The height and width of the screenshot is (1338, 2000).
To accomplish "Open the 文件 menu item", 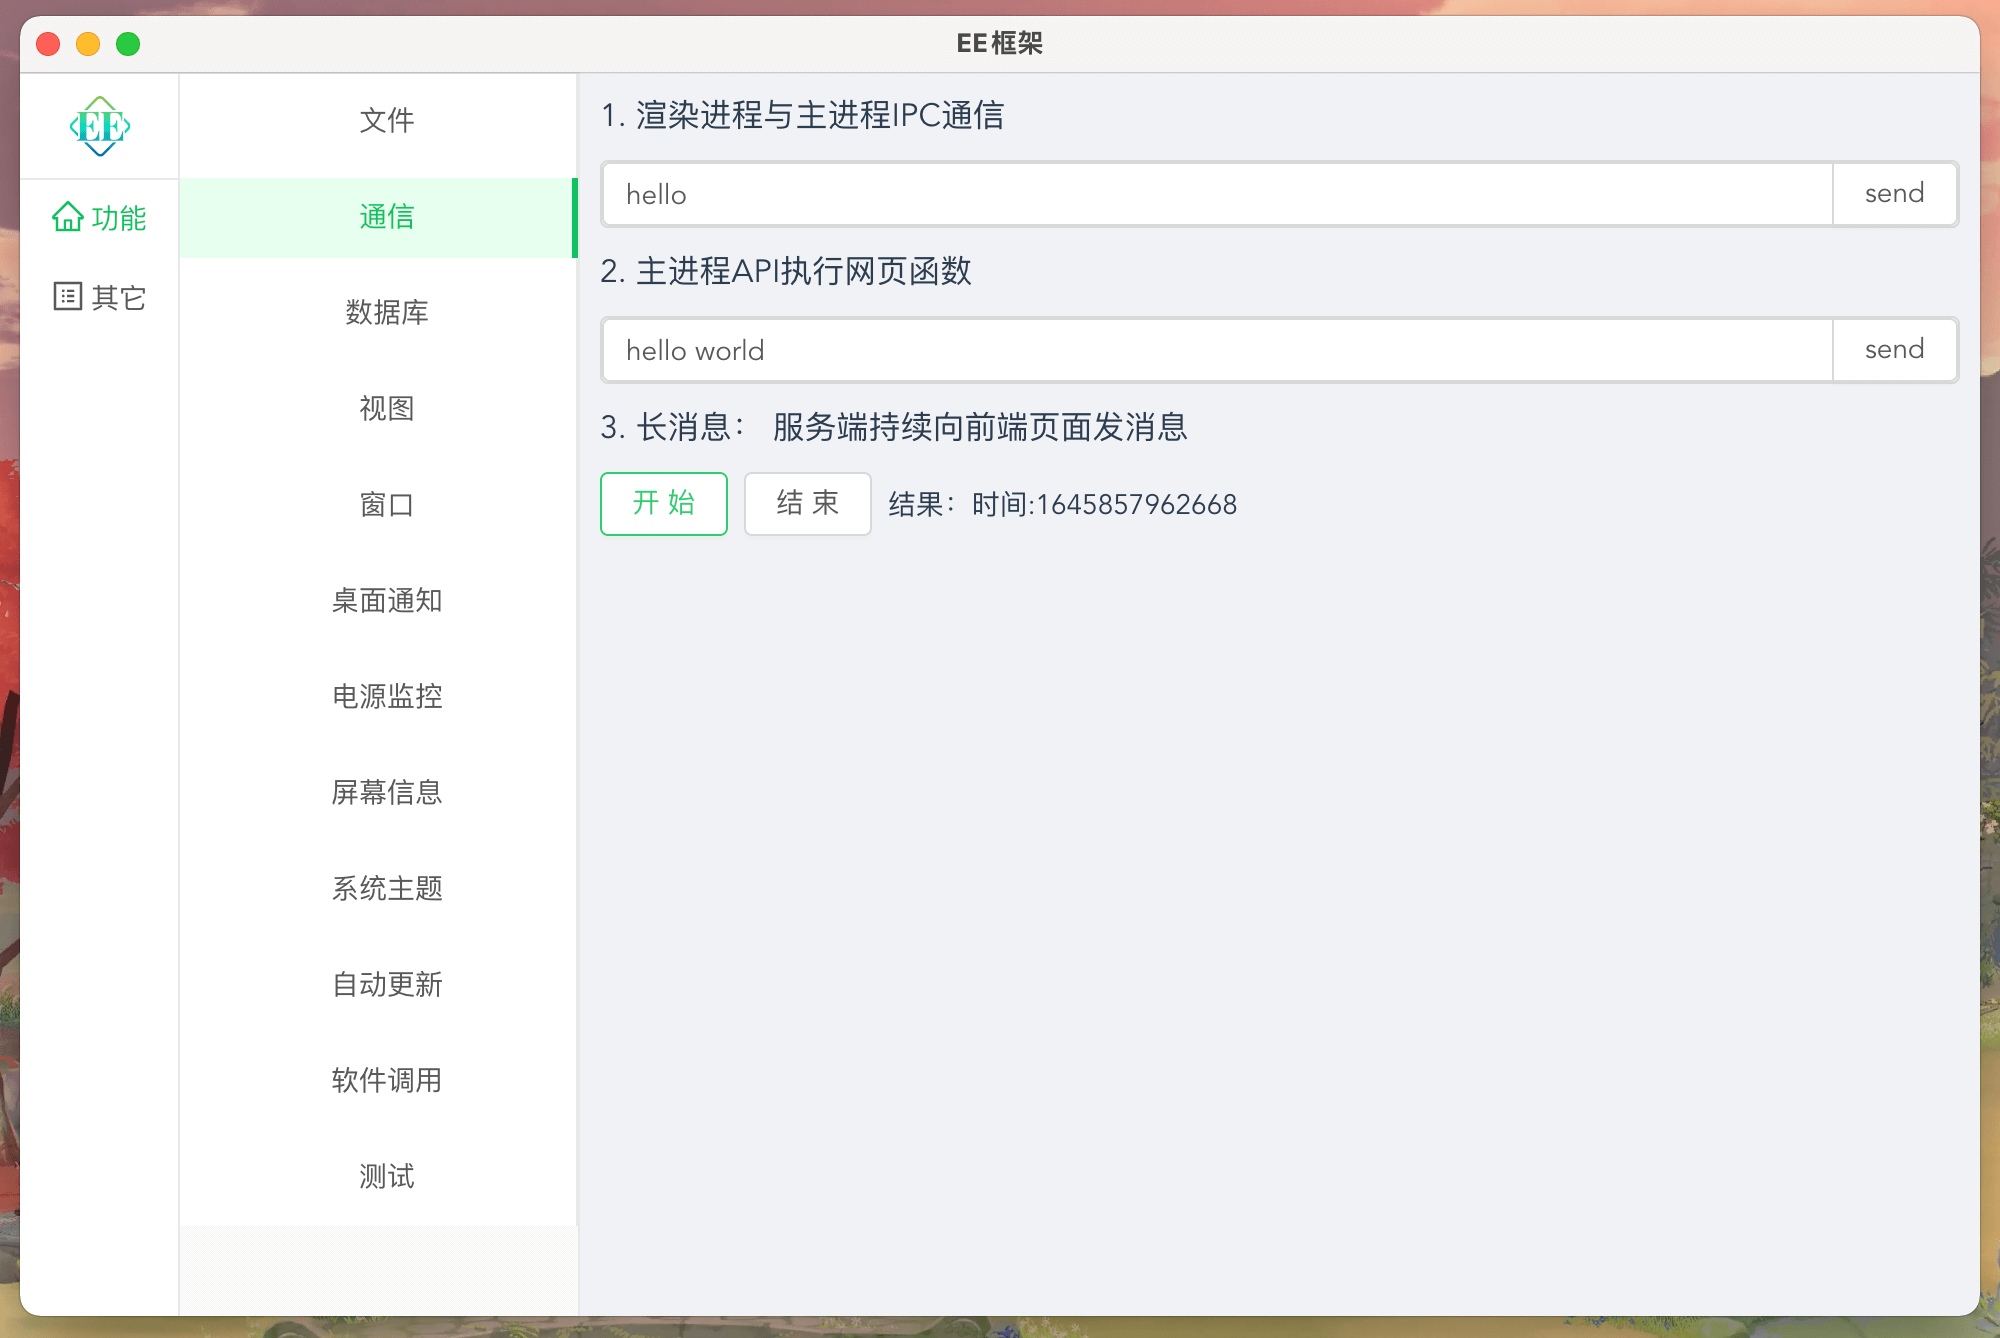I will 386,120.
